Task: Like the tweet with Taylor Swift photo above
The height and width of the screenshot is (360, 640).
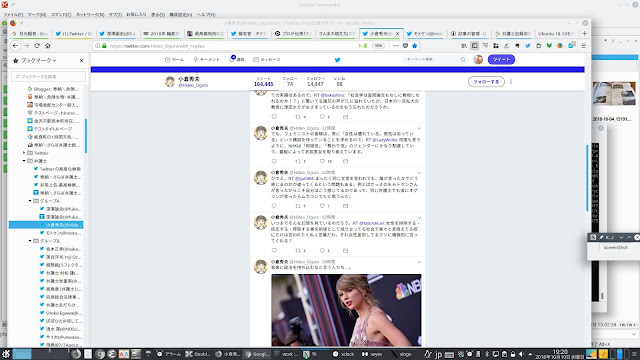Action: coord(322,250)
